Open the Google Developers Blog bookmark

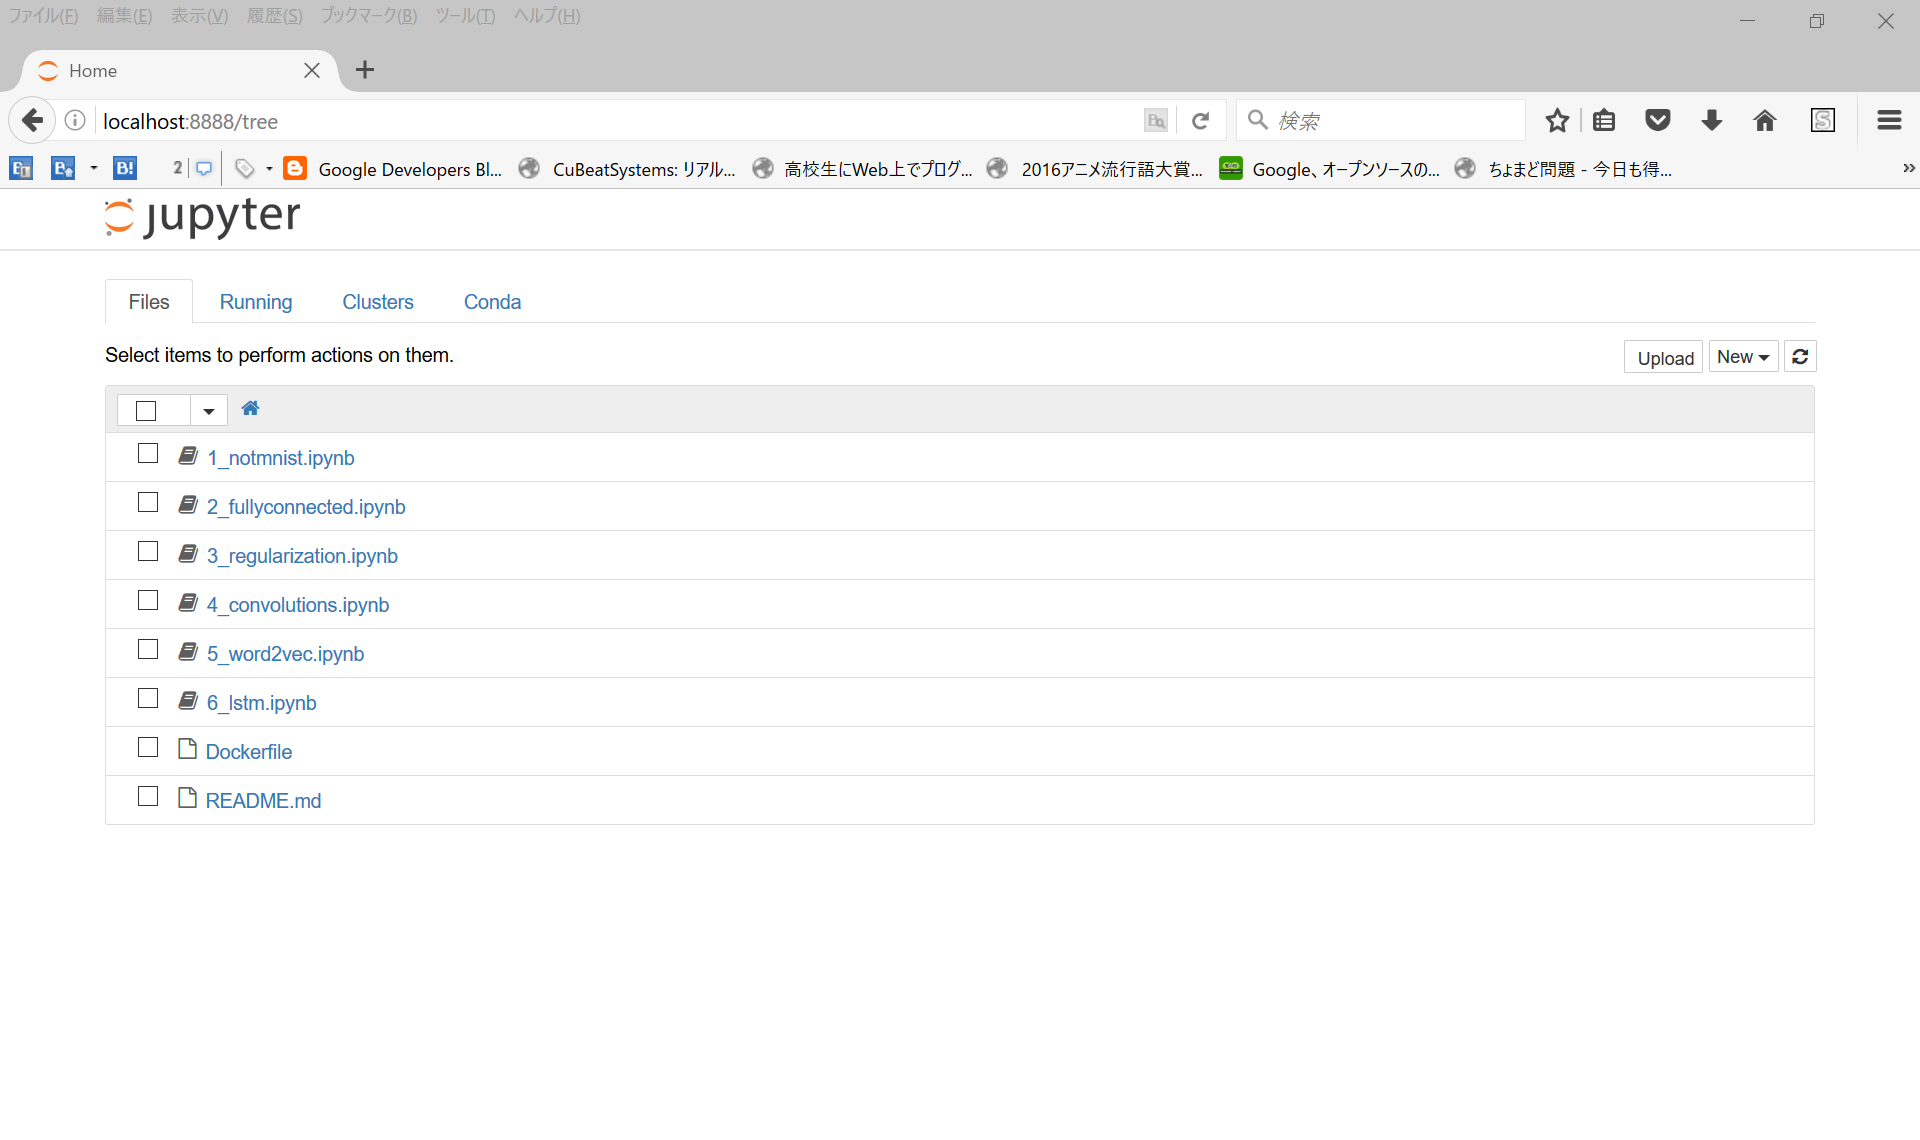coord(394,169)
